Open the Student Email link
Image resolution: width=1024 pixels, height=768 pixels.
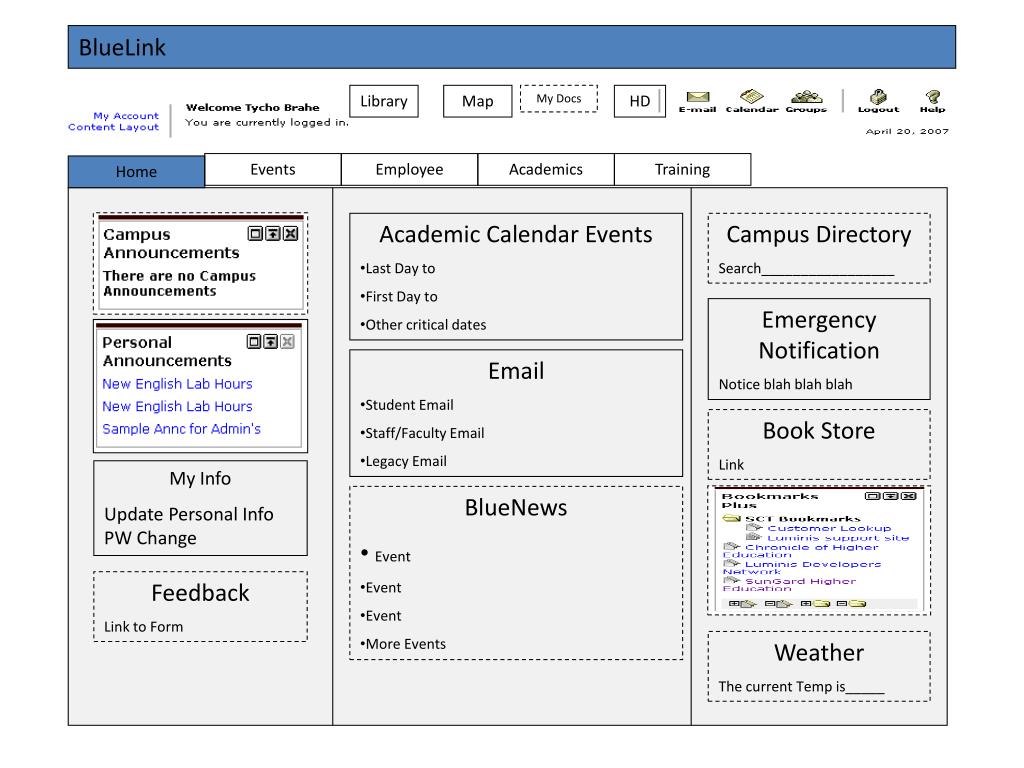point(407,405)
